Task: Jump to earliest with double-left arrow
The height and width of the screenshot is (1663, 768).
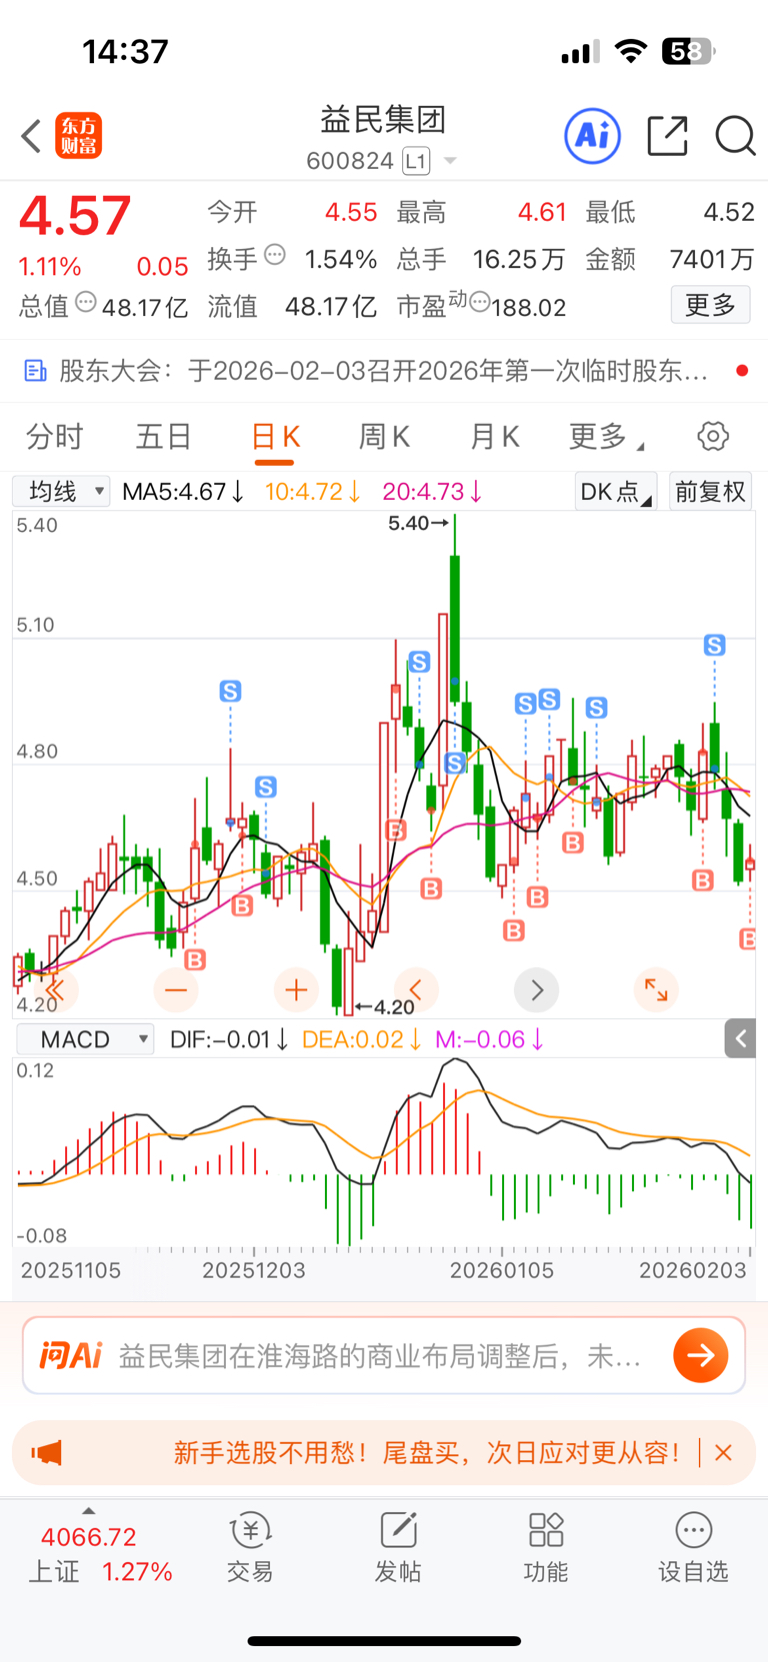Action: point(55,990)
